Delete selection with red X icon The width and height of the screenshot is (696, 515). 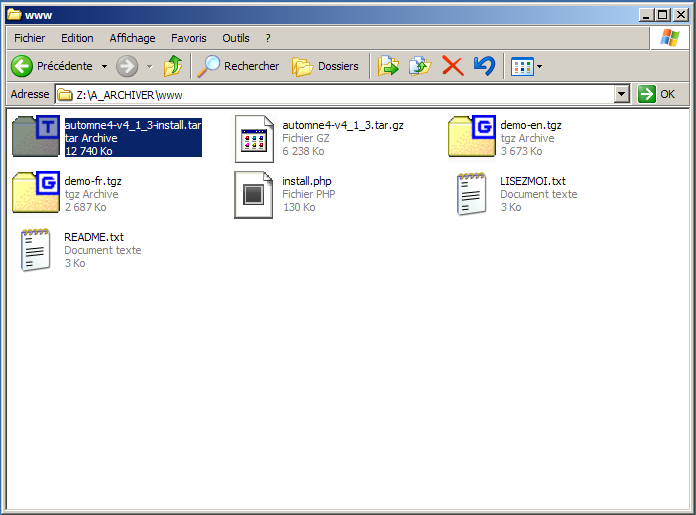coord(453,66)
